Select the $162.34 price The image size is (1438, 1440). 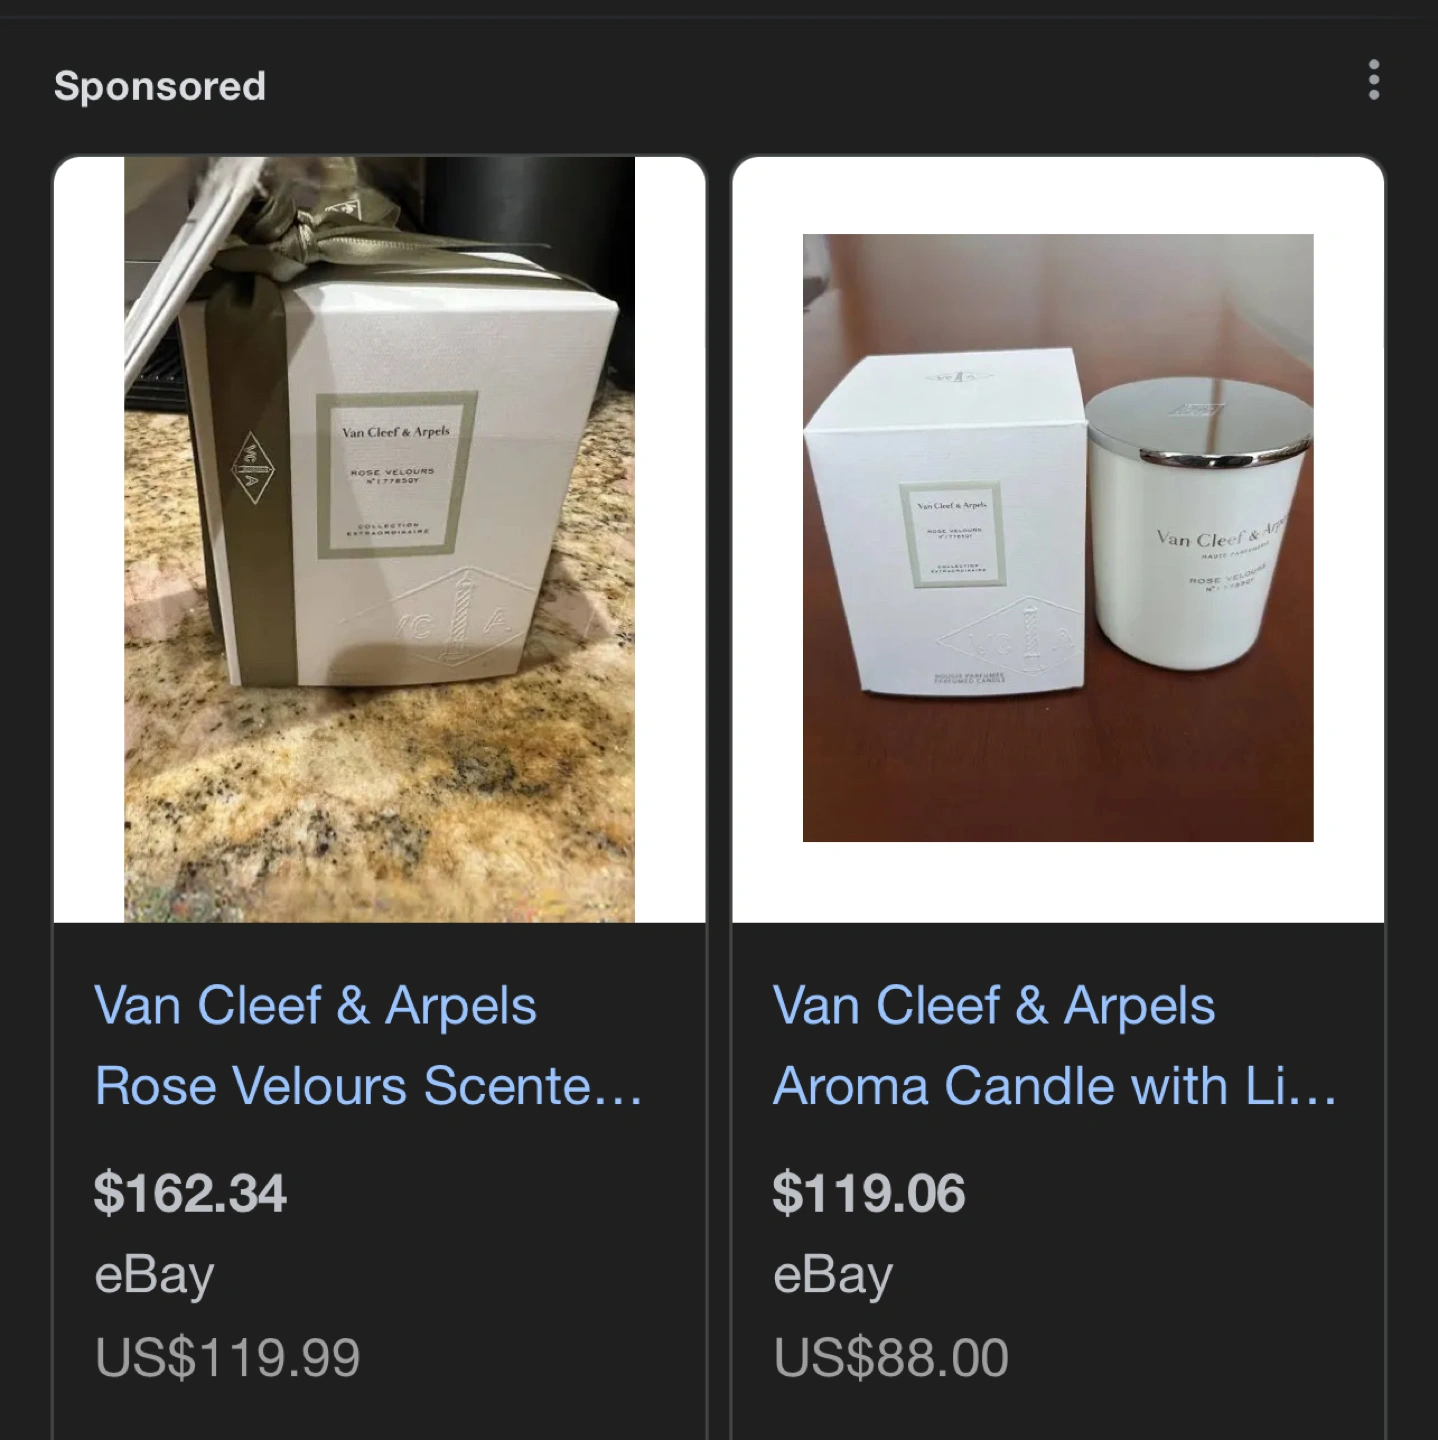pos(190,1193)
